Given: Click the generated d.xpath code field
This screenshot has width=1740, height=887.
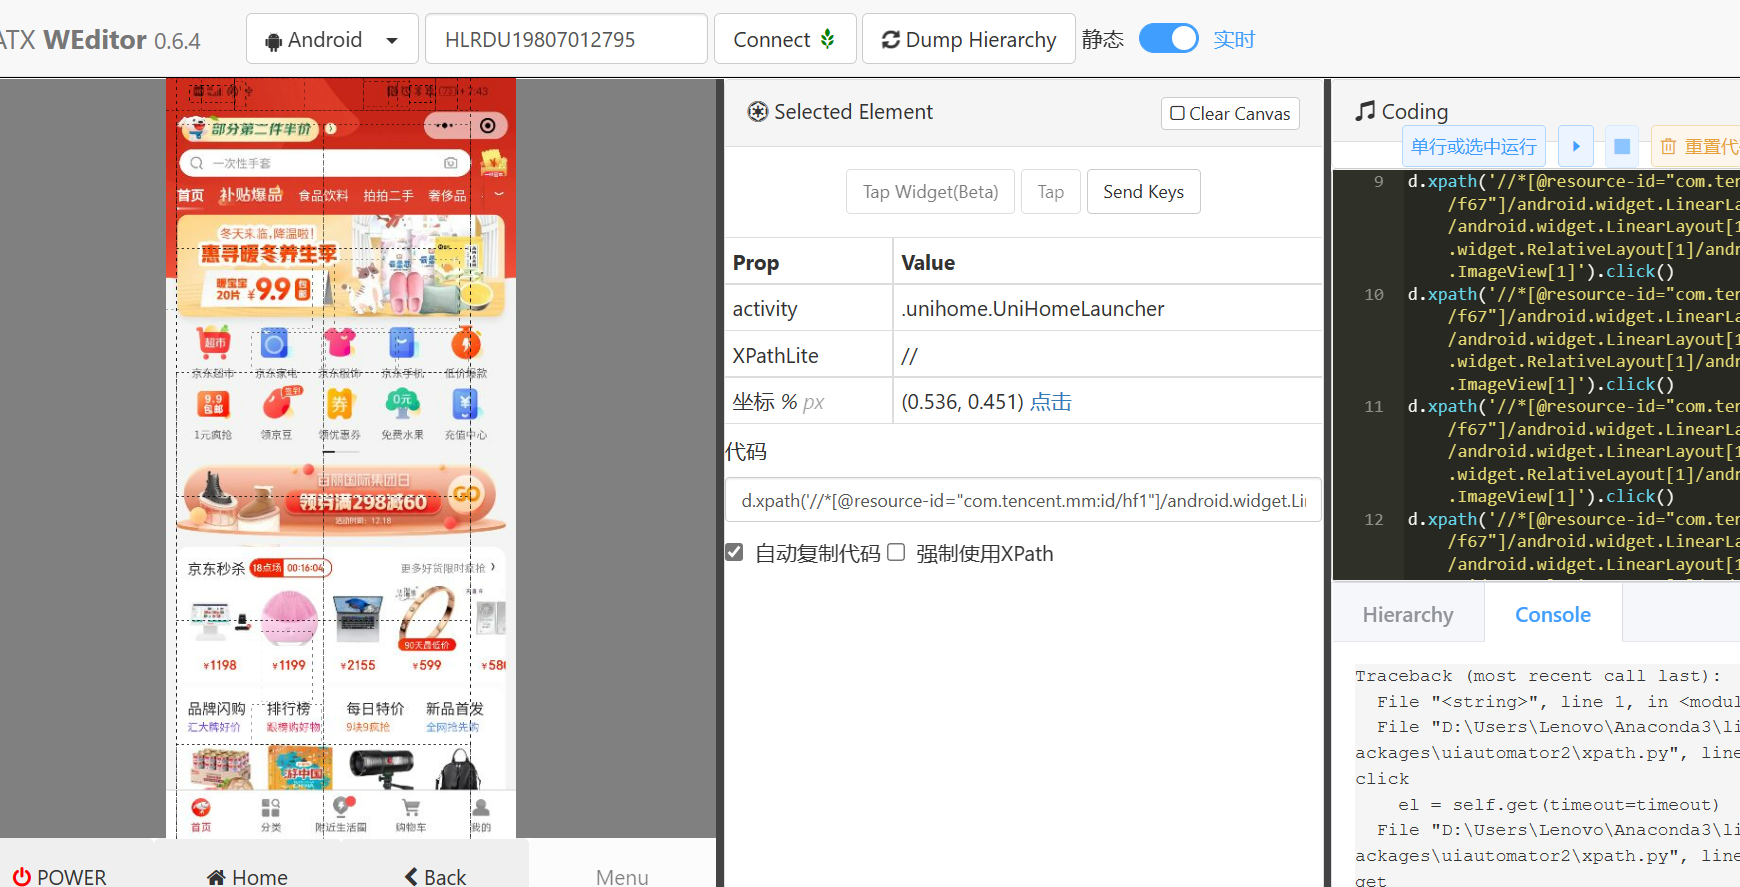Looking at the screenshot, I should tap(1023, 500).
